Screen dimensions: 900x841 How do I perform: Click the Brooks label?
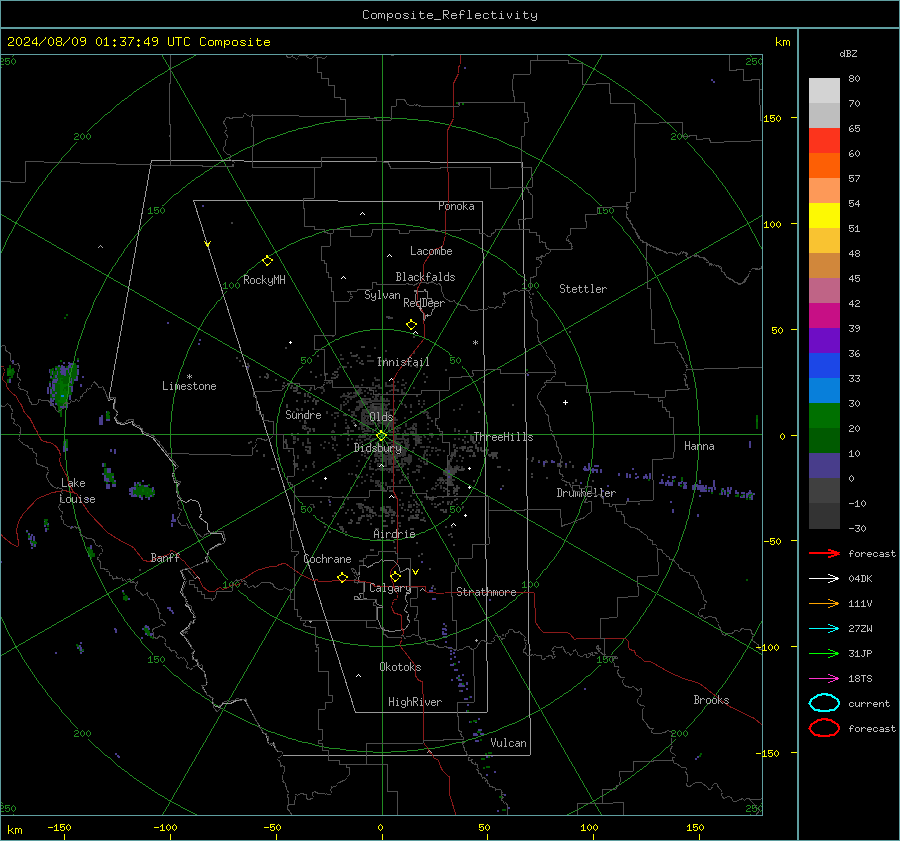tap(711, 700)
